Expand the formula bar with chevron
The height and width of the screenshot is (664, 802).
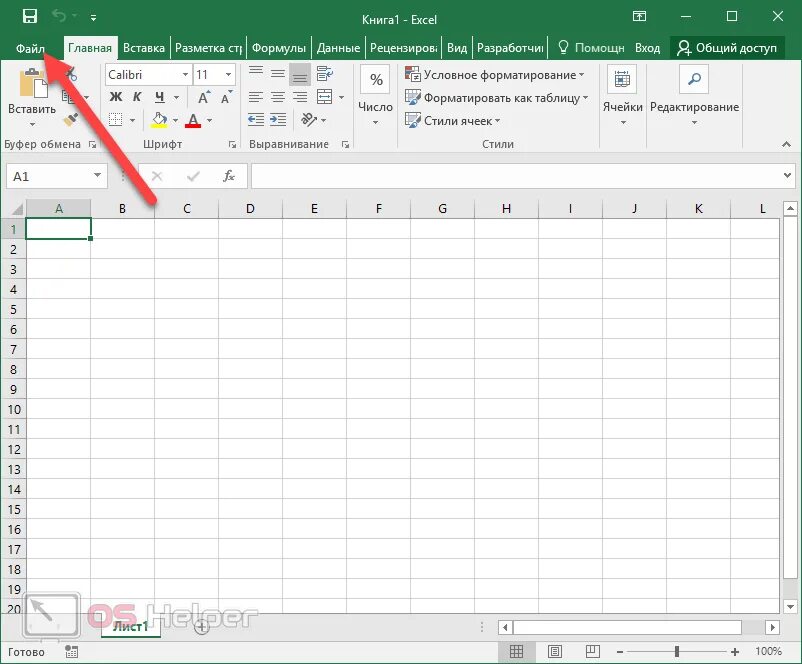pos(787,175)
